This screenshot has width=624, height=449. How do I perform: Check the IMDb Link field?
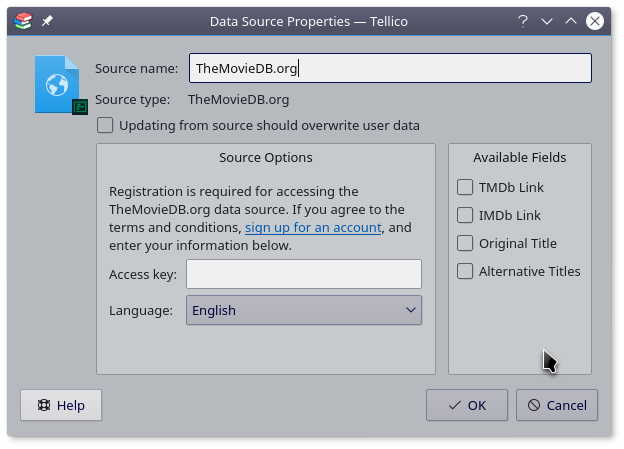click(465, 215)
